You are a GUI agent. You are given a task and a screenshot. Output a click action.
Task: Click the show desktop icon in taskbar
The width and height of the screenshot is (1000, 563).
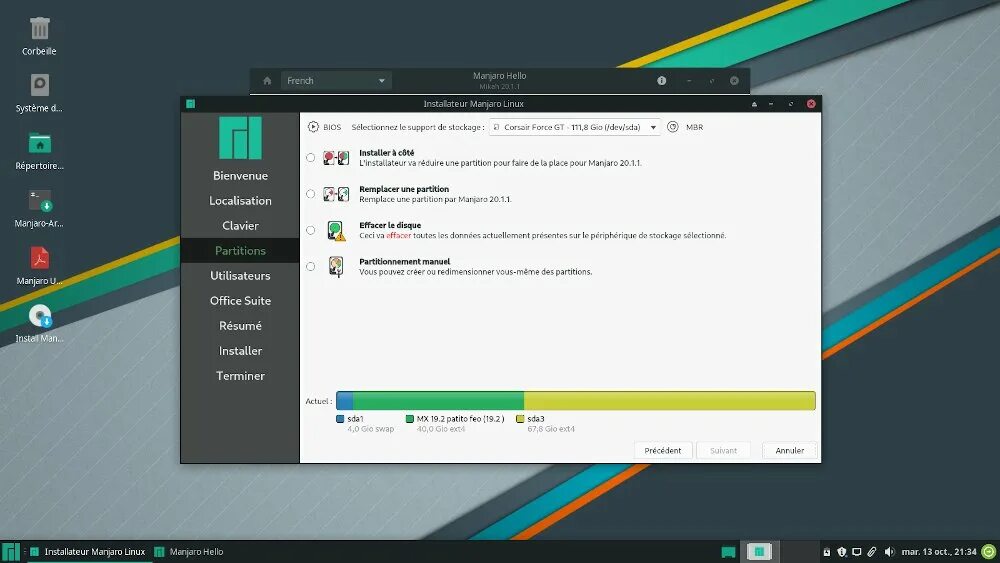pyautogui.click(x=728, y=552)
